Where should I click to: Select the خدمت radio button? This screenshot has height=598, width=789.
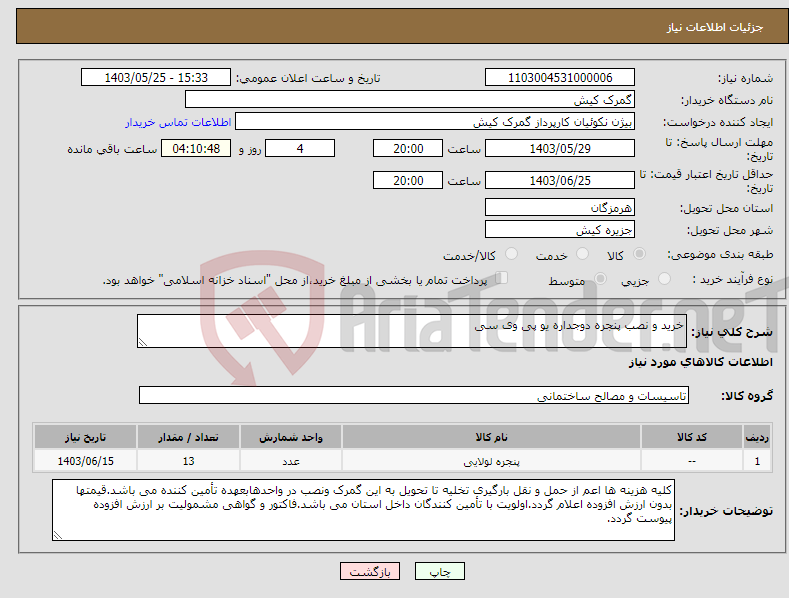click(582, 254)
